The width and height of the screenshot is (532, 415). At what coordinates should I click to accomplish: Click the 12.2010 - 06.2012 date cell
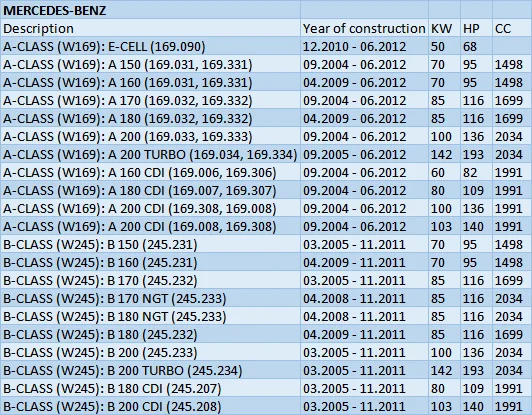pyautogui.click(x=364, y=46)
